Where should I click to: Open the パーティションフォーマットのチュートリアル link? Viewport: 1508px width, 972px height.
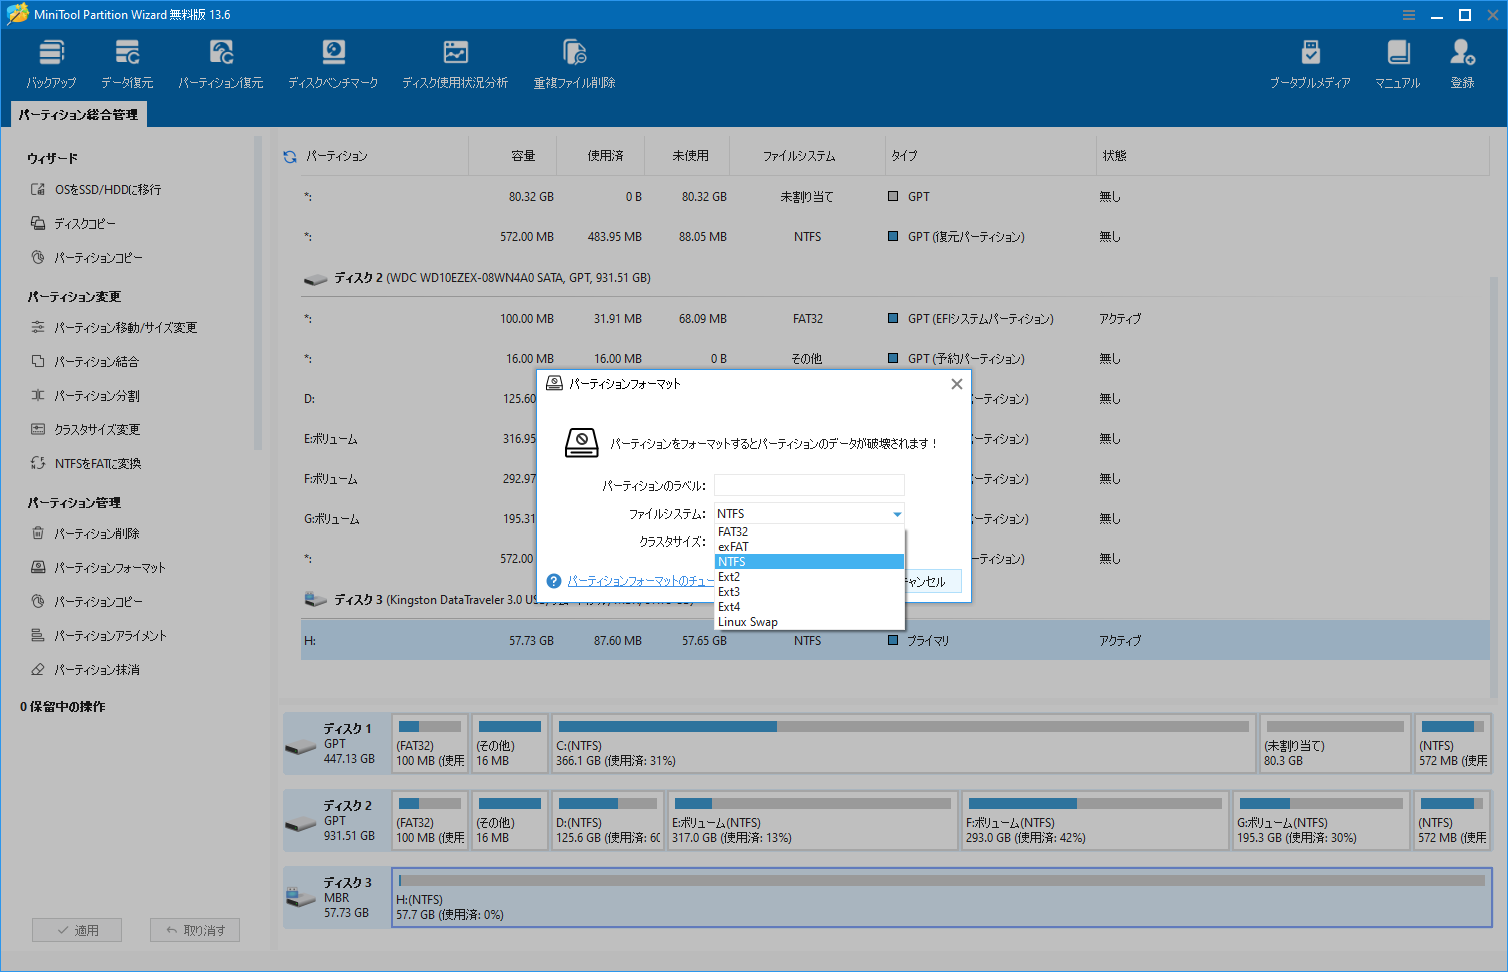pos(640,580)
